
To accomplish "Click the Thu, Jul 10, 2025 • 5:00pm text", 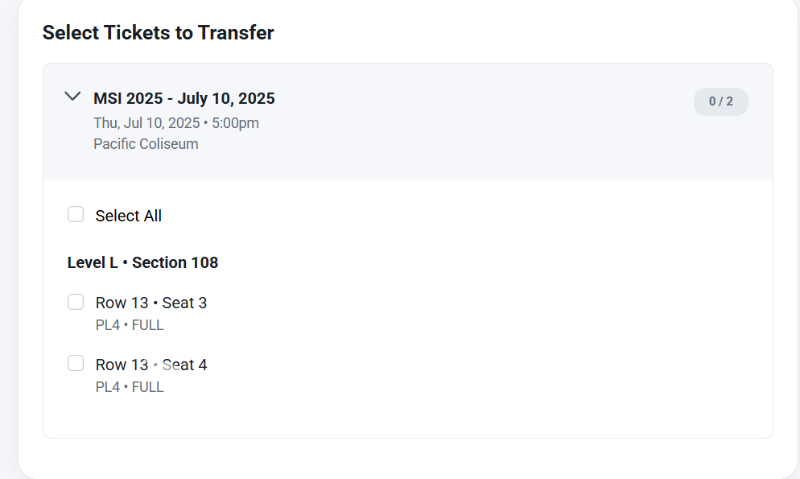I will (176, 122).
